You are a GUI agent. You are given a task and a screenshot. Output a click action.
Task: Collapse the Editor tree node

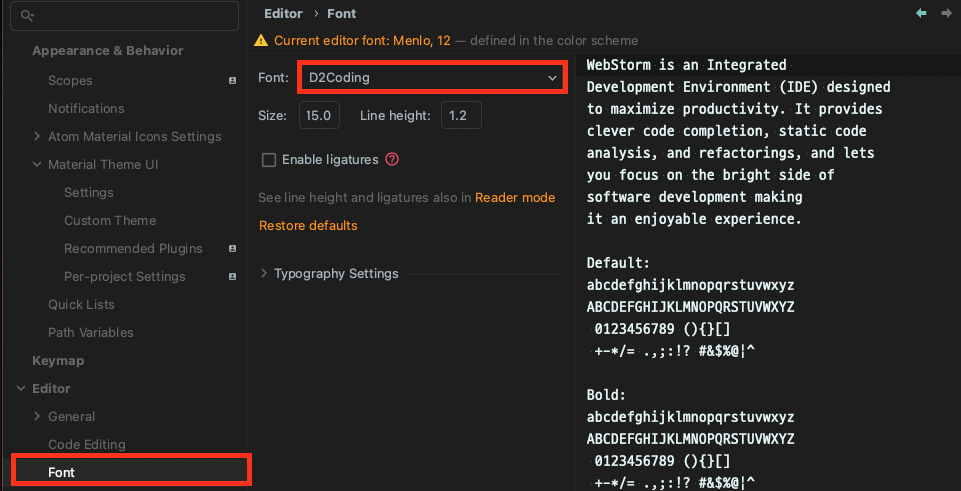[21, 389]
